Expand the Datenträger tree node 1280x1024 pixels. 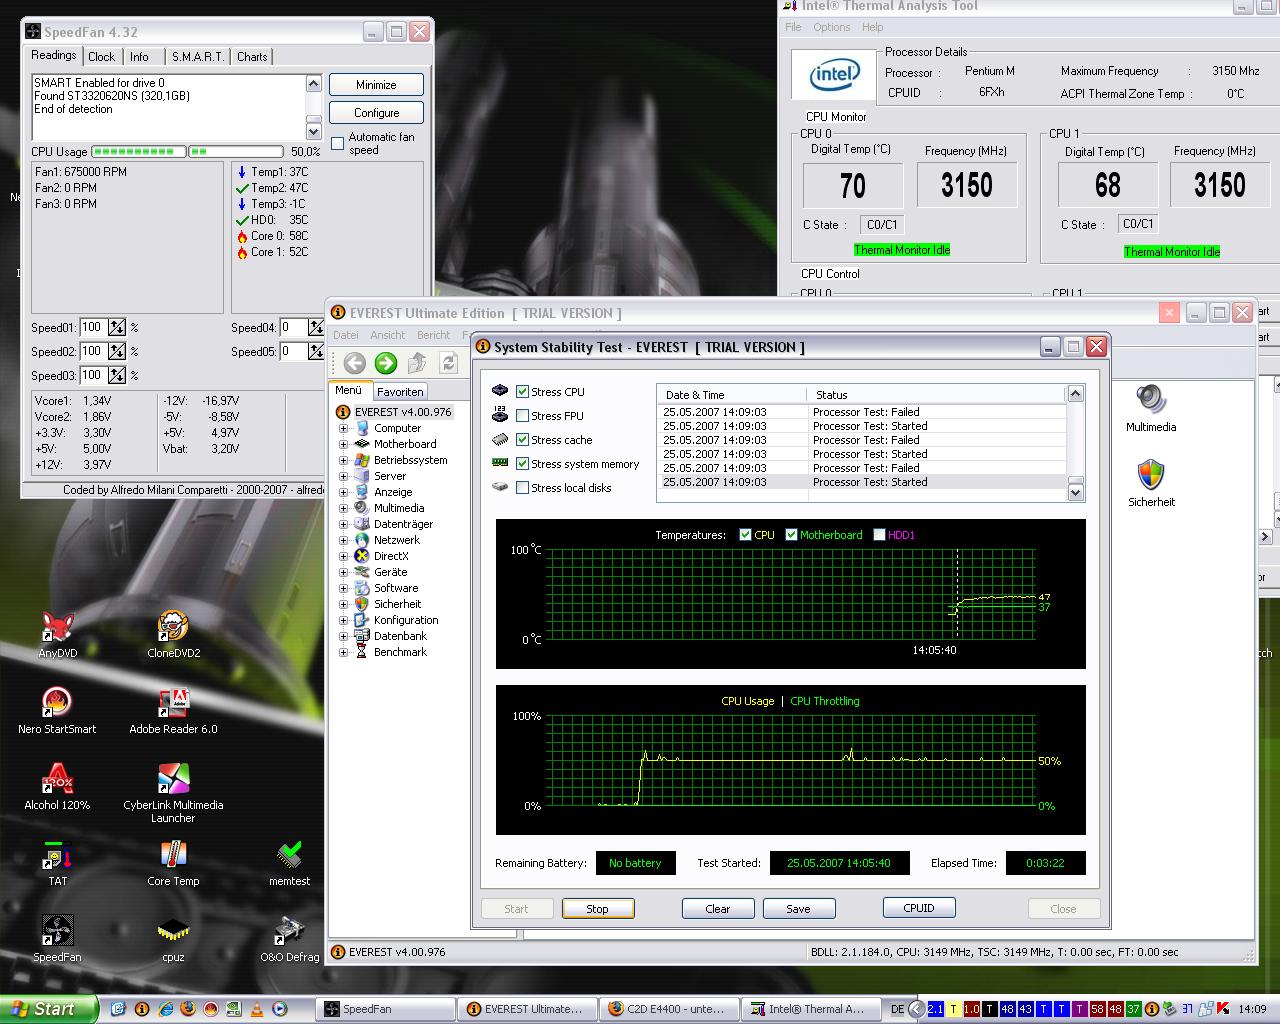[343, 524]
